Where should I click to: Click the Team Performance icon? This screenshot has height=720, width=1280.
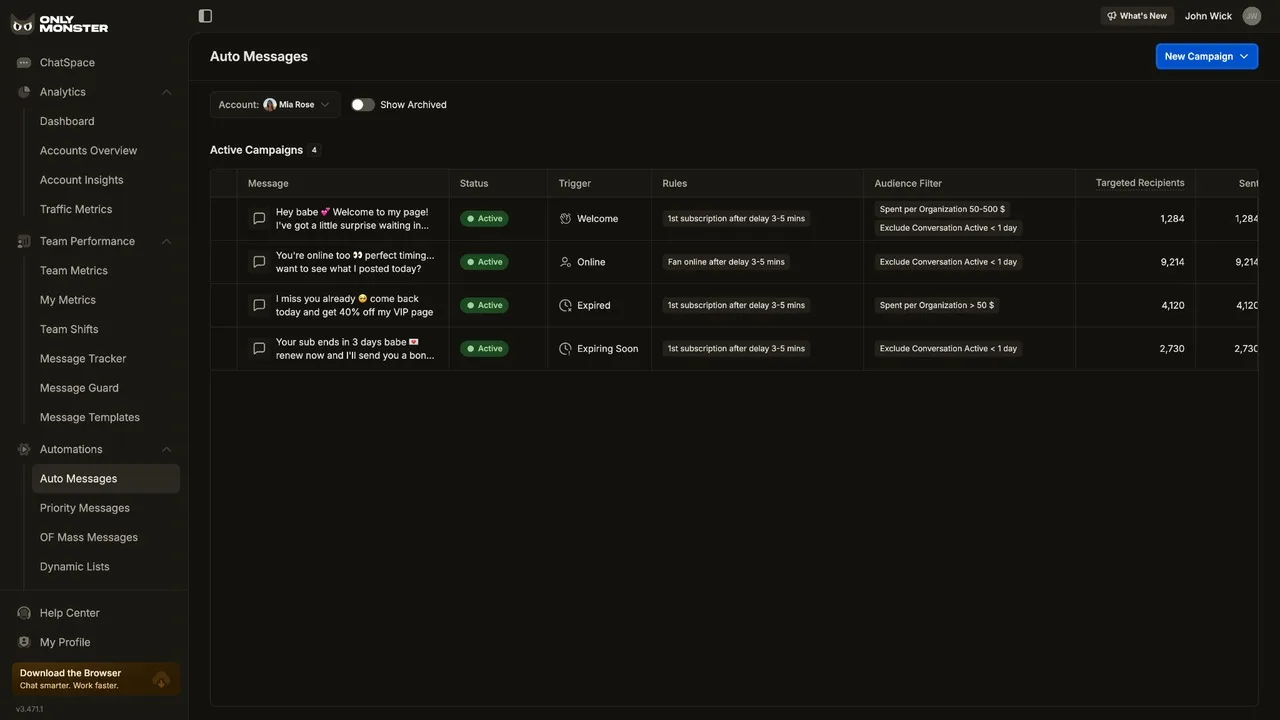coord(24,241)
